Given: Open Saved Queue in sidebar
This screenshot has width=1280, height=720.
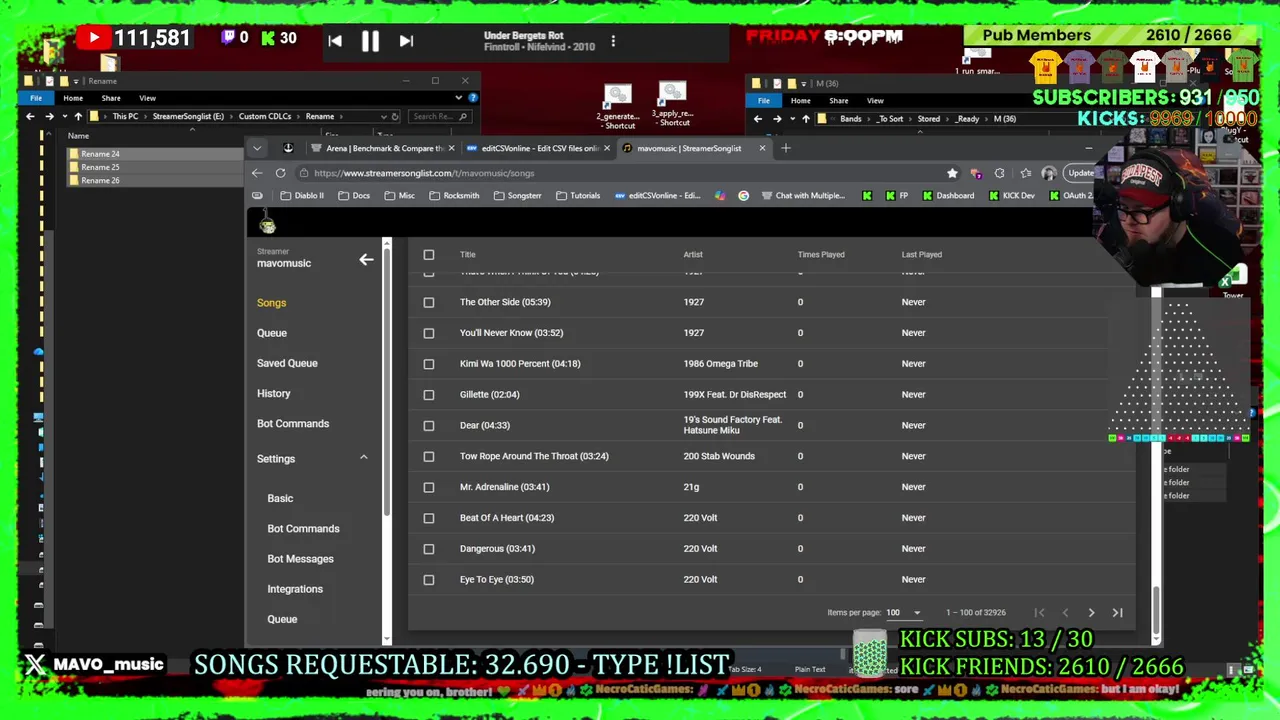Looking at the screenshot, I should click(287, 363).
